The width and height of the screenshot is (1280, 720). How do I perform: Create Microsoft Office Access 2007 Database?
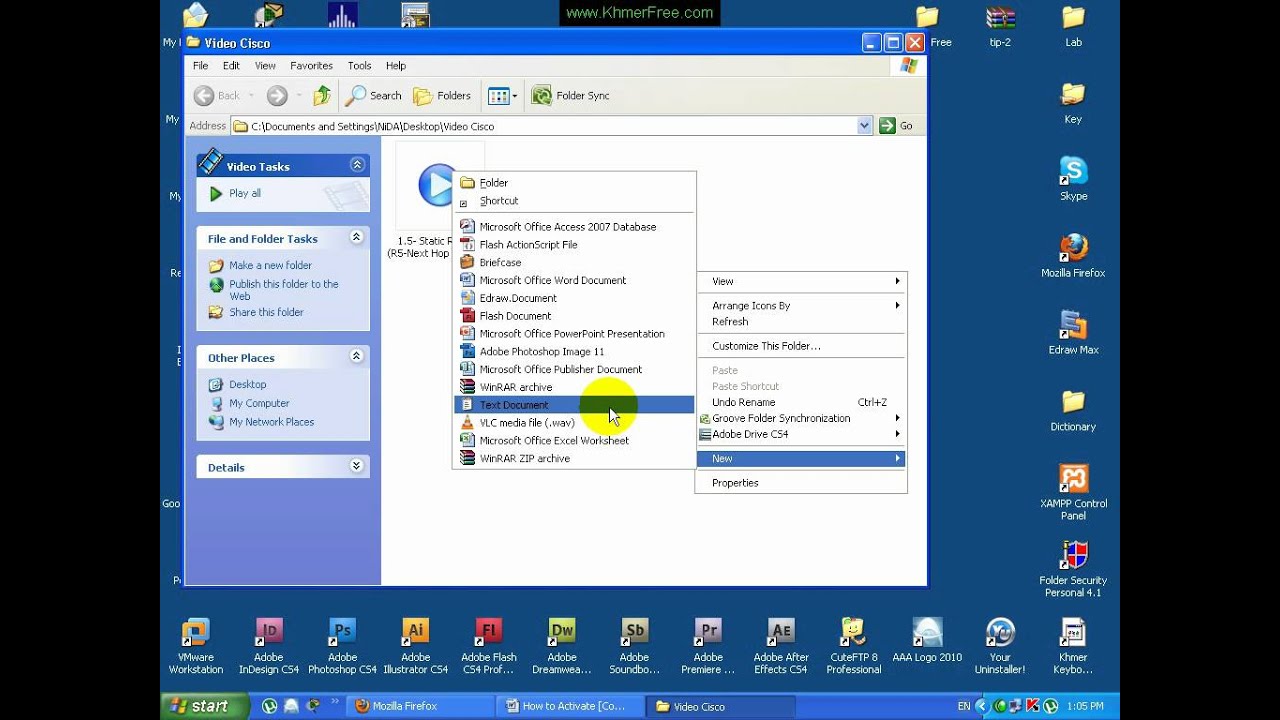pos(574,227)
